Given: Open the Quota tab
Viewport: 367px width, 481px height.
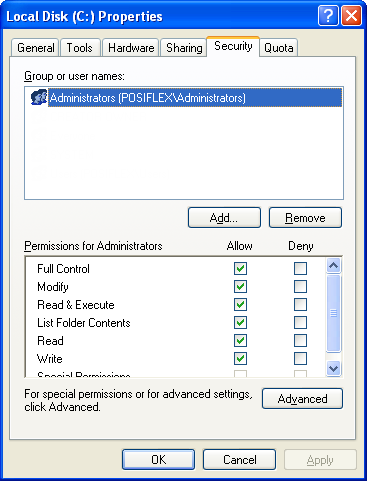Looking at the screenshot, I should pos(279,48).
